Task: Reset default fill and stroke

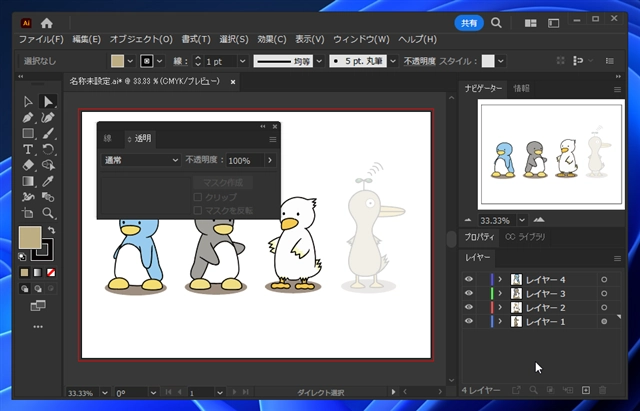Action: click(x=22, y=257)
